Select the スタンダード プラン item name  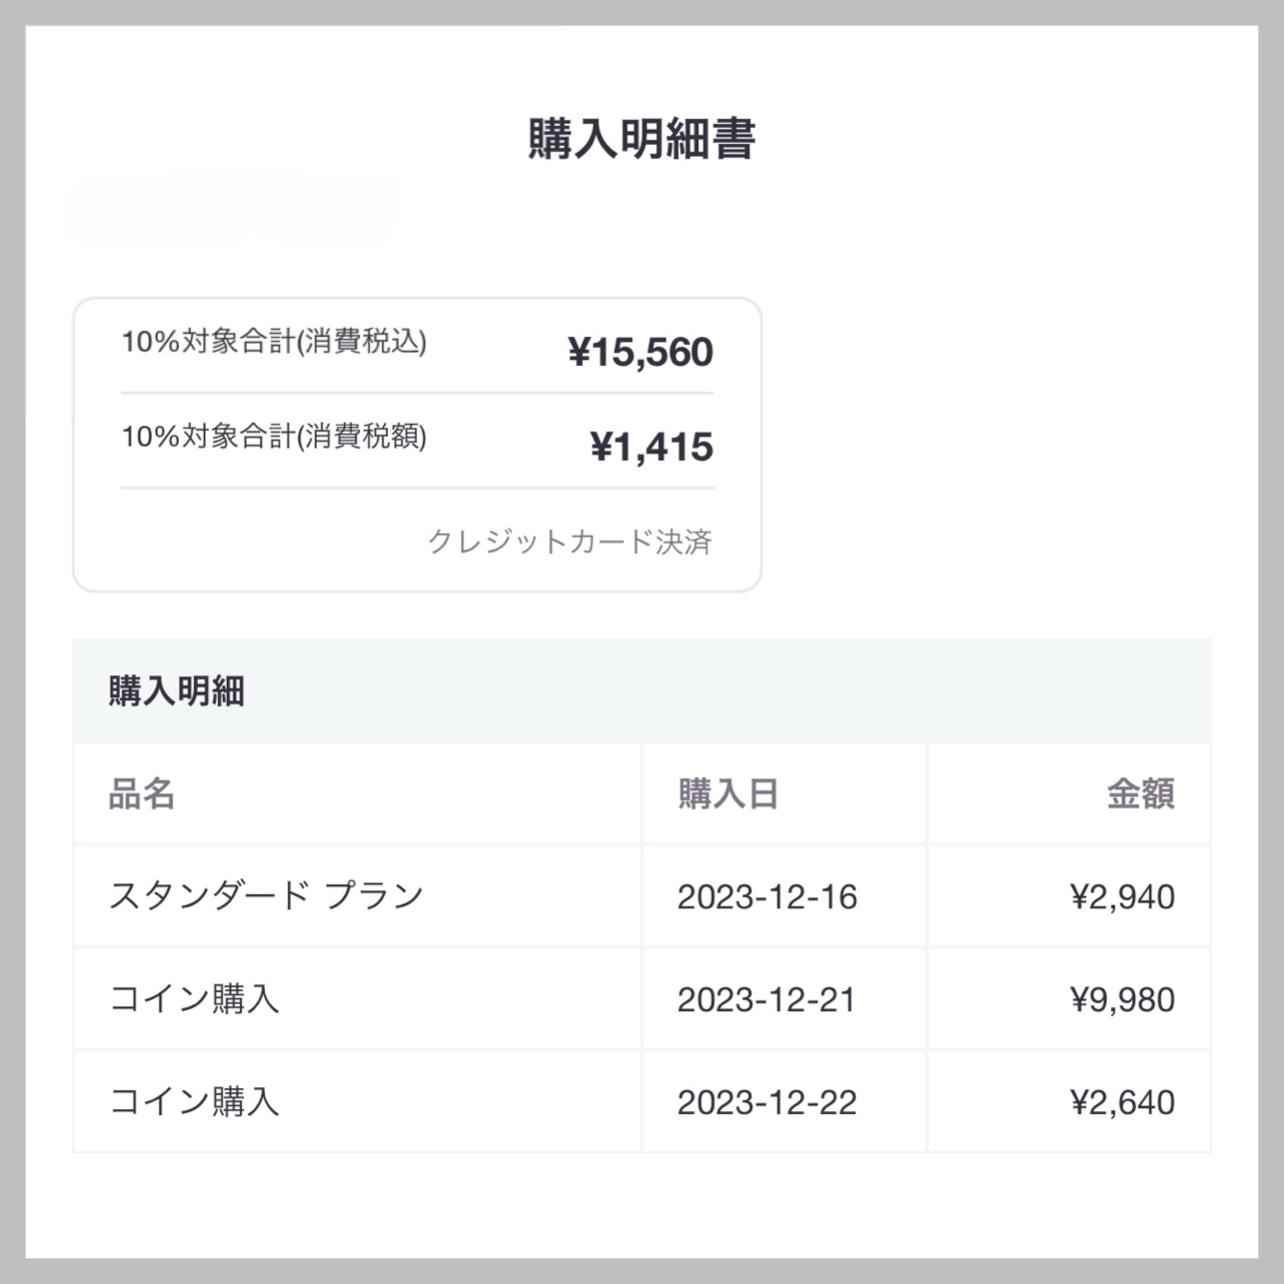[x=266, y=896]
